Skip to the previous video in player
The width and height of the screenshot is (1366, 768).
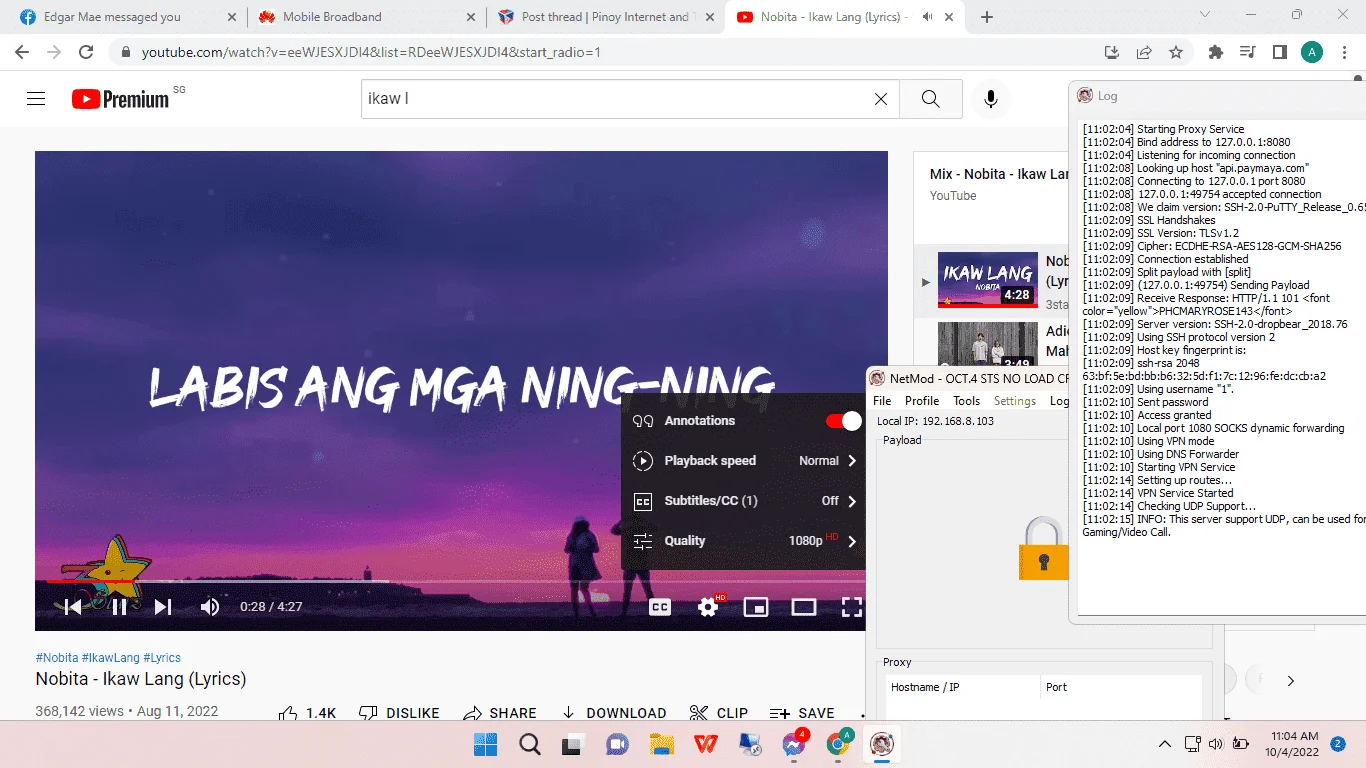click(73, 607)
